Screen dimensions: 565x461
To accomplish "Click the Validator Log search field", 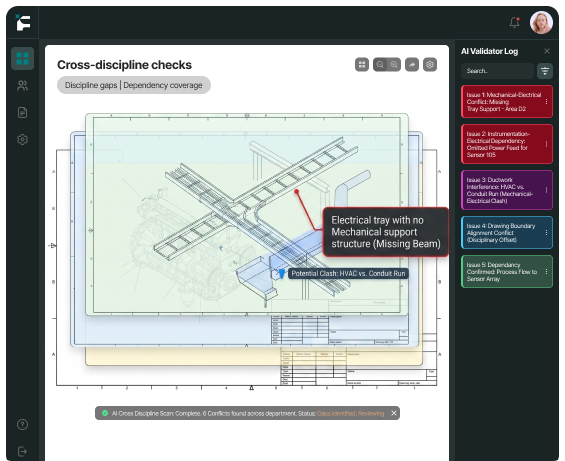I will tap(497, 71).
